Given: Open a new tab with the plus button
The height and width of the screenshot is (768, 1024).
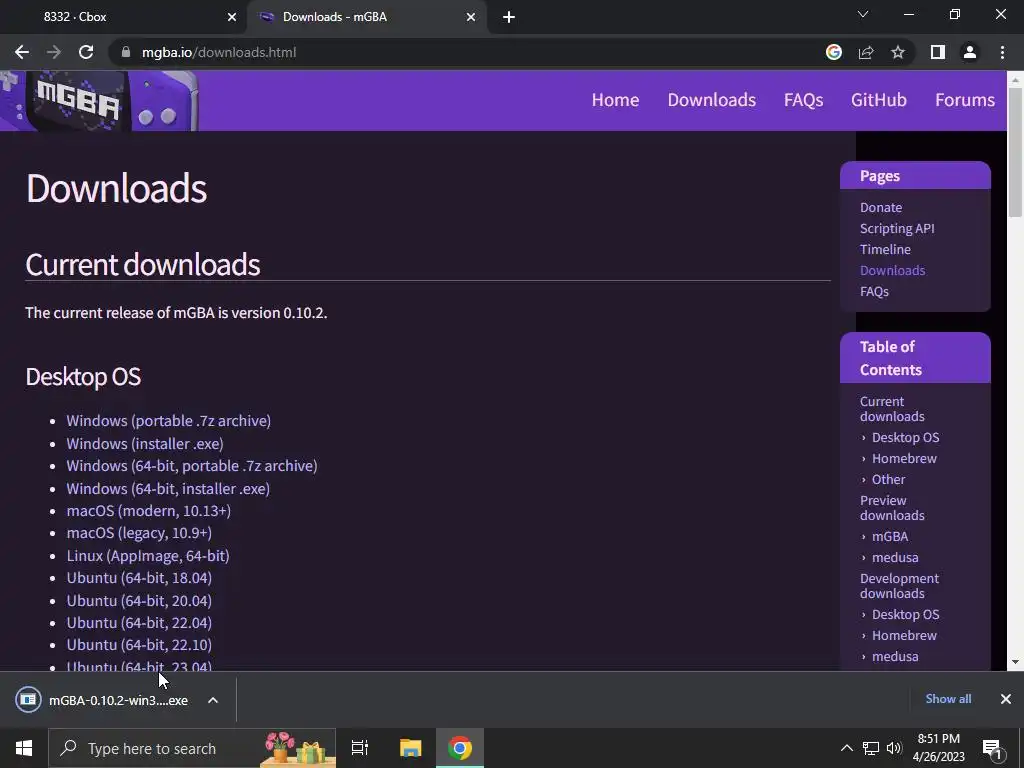Looking at the screenshot, I should coord(509,17).
